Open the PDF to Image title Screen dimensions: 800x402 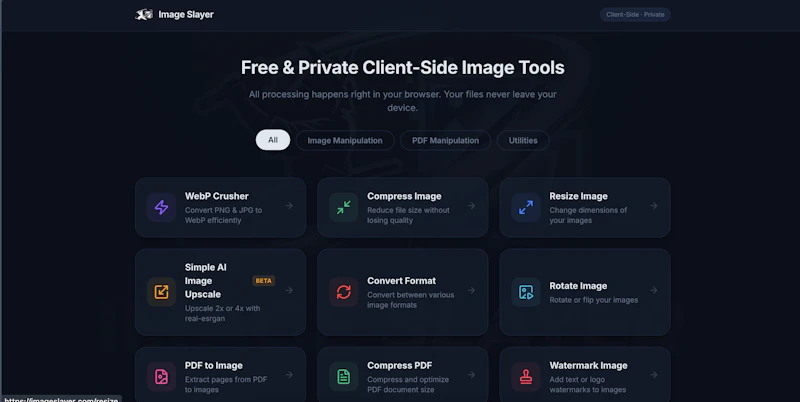pyautogui.click(x=213, y=365)
